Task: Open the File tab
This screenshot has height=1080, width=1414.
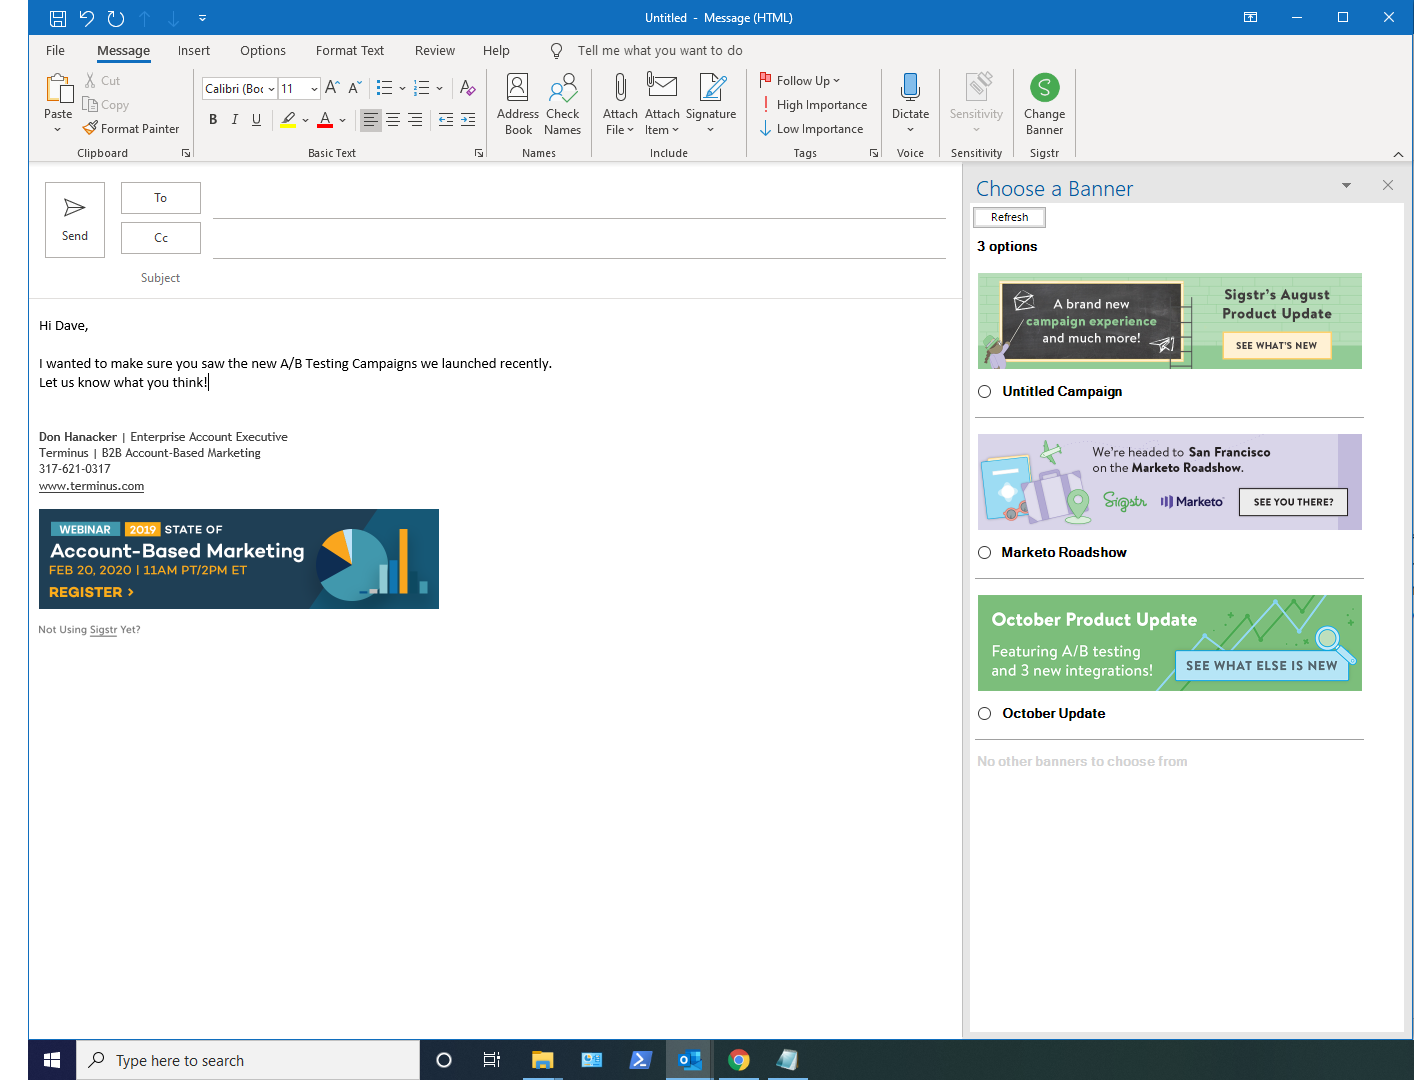Action: tap(55, 51)
